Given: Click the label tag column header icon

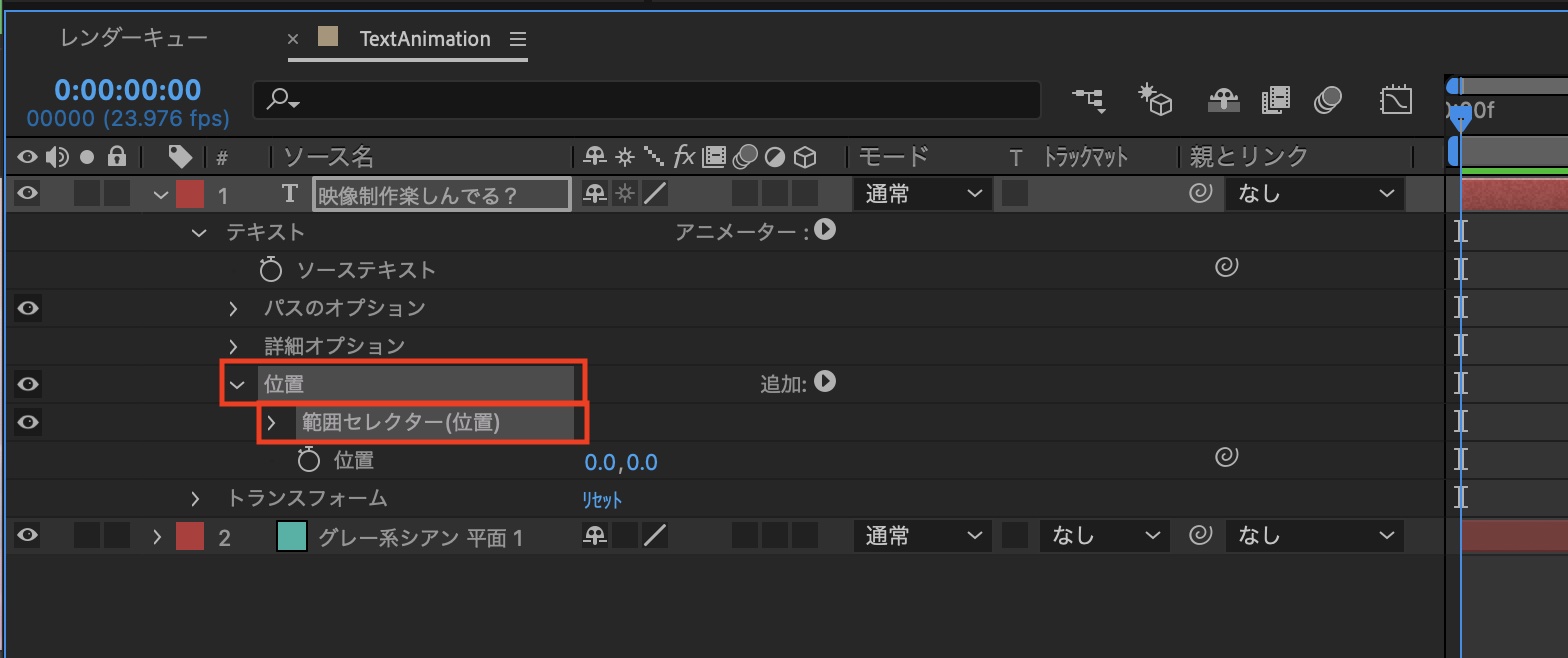Looking at the screenshot, I should [180, 156].
